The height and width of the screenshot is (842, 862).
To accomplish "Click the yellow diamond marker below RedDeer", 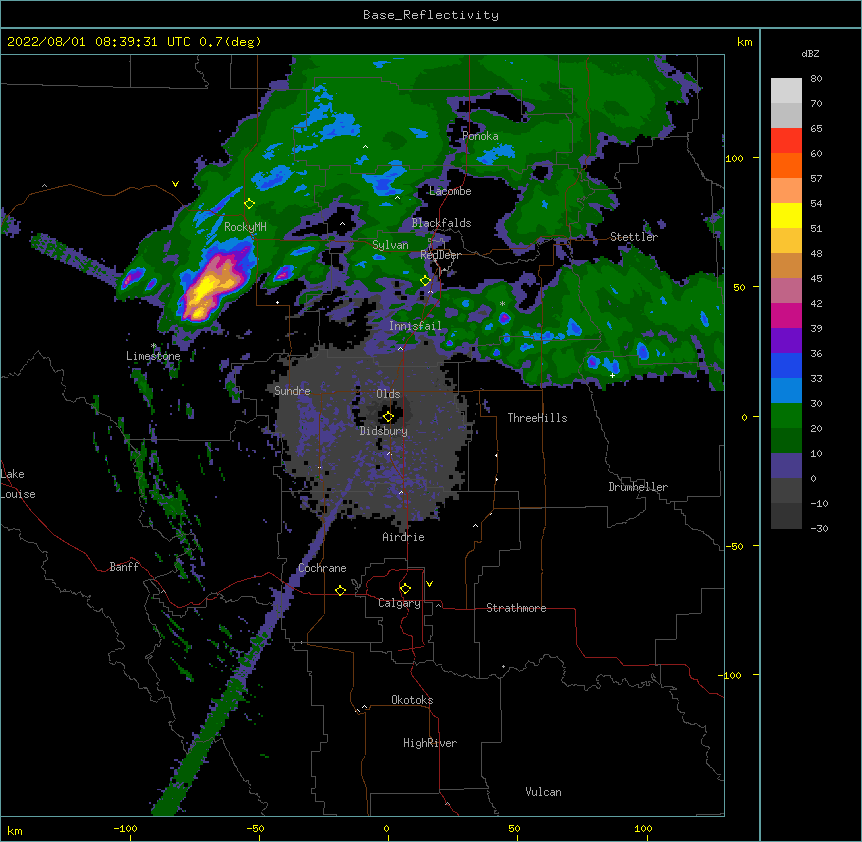I will [x=425, y=281].
